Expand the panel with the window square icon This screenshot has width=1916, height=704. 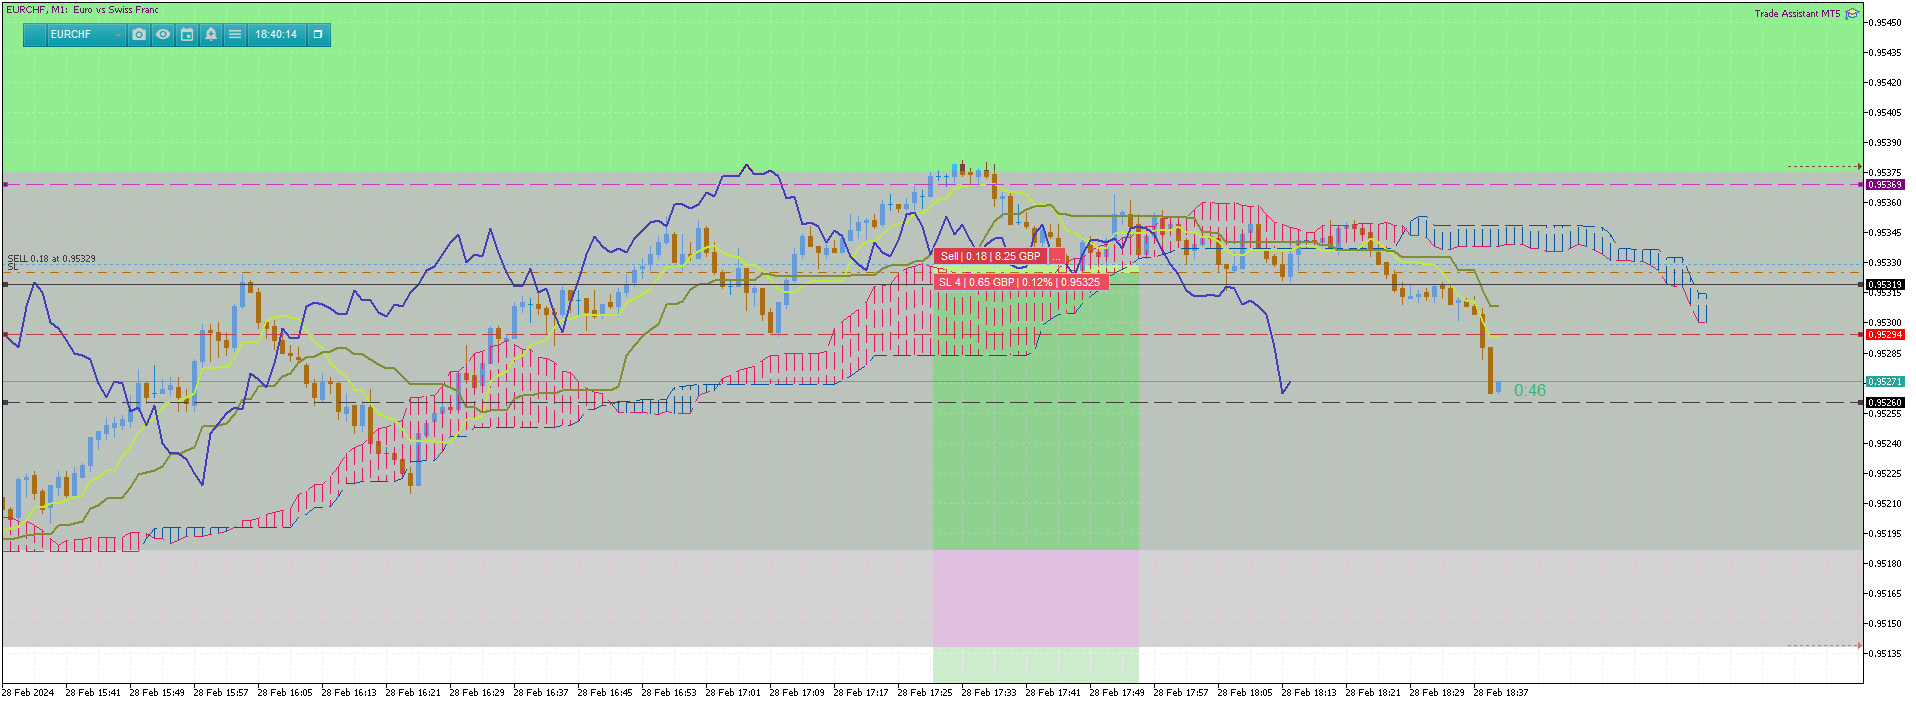click(x=318, y=34)
